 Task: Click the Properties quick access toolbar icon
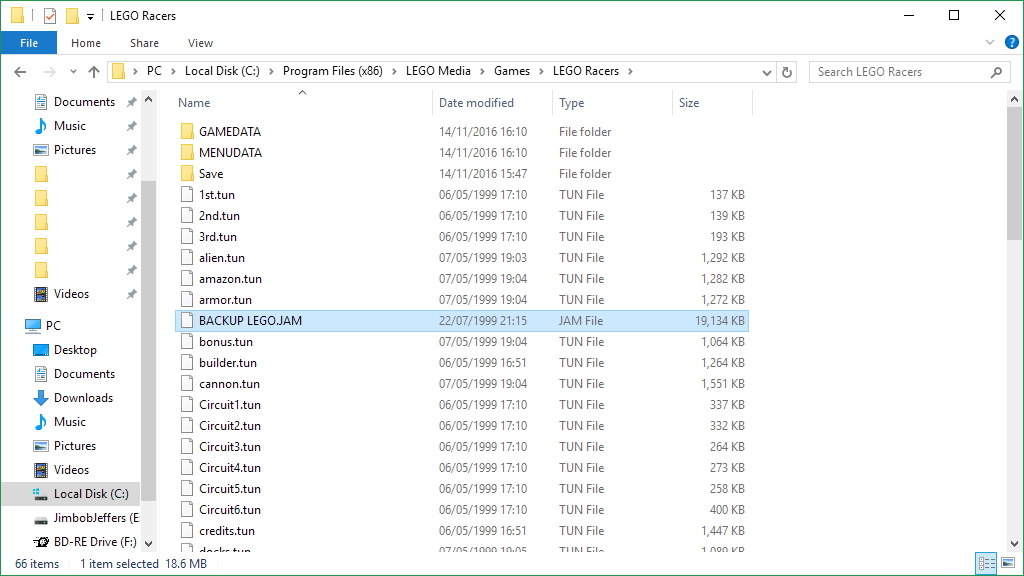pyautogui.click(x=50, y=16)
